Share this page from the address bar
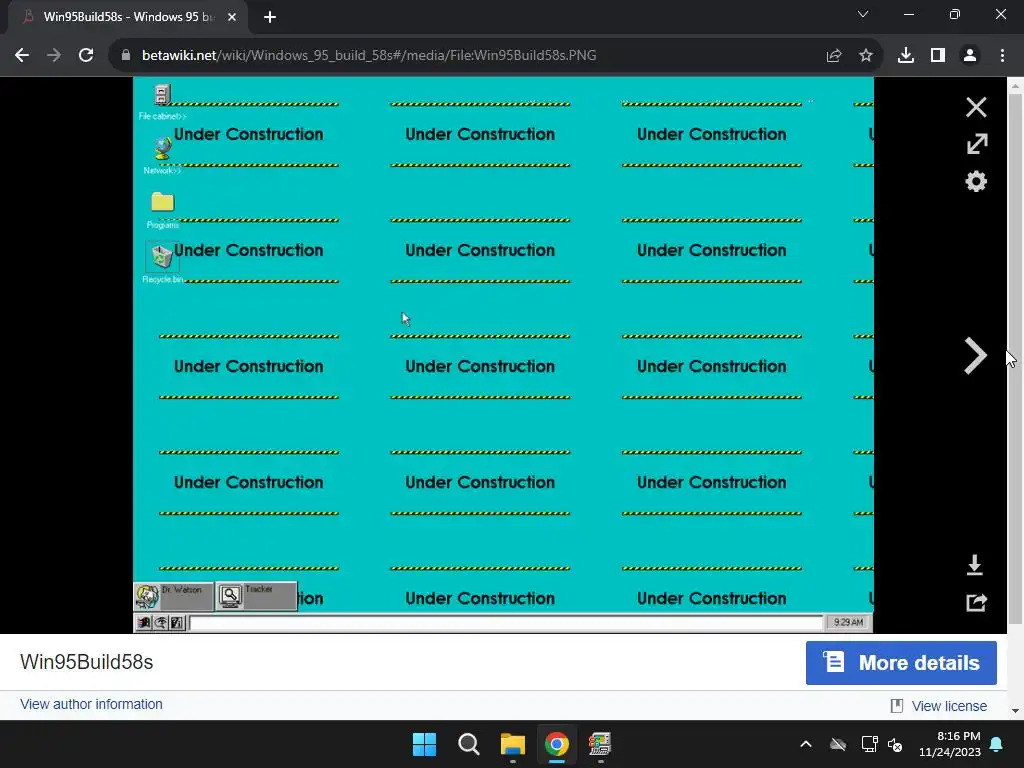This screenshot has width=1024, height=768. pyautogui.click(x=834, y=56)
